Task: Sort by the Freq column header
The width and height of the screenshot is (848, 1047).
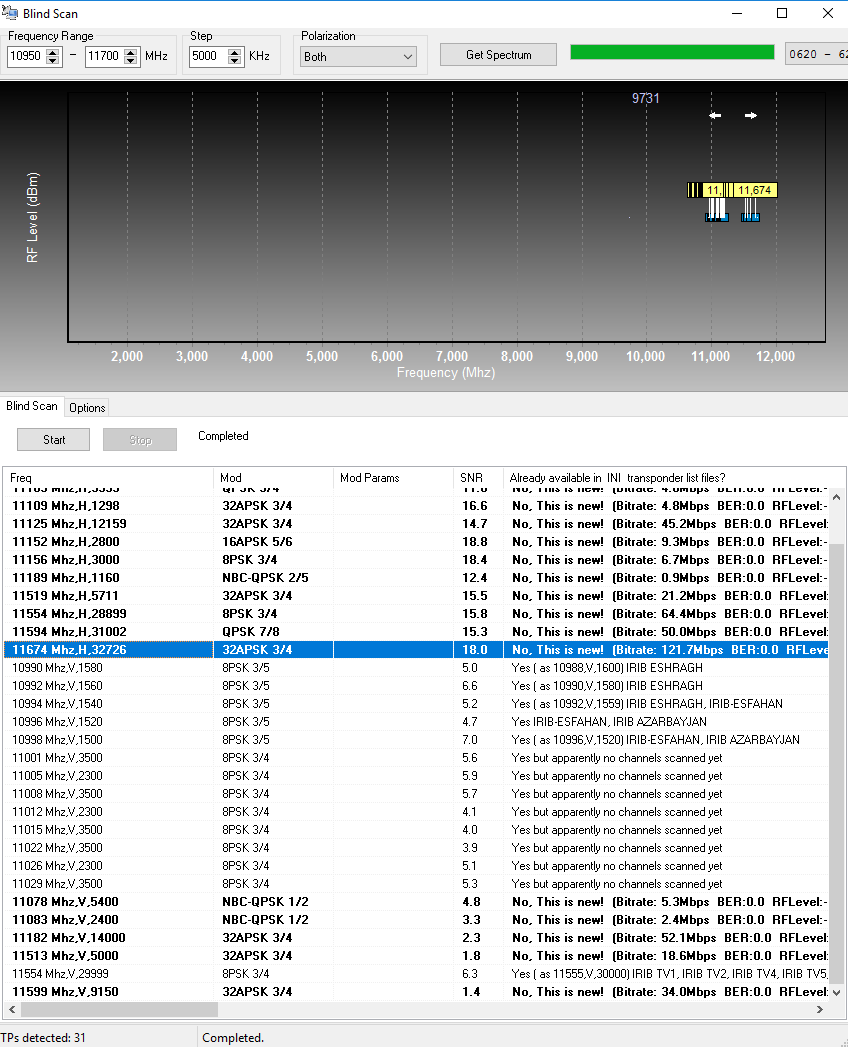Action: 108,478
